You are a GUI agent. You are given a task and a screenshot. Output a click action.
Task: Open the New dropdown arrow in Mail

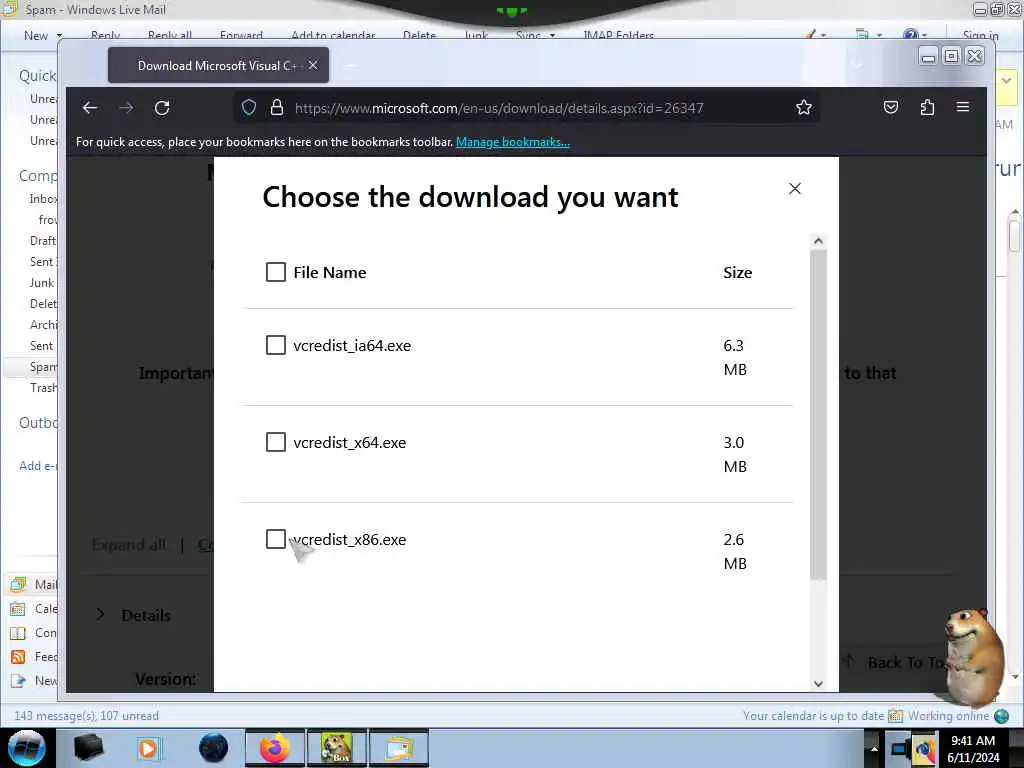point(59,35)
